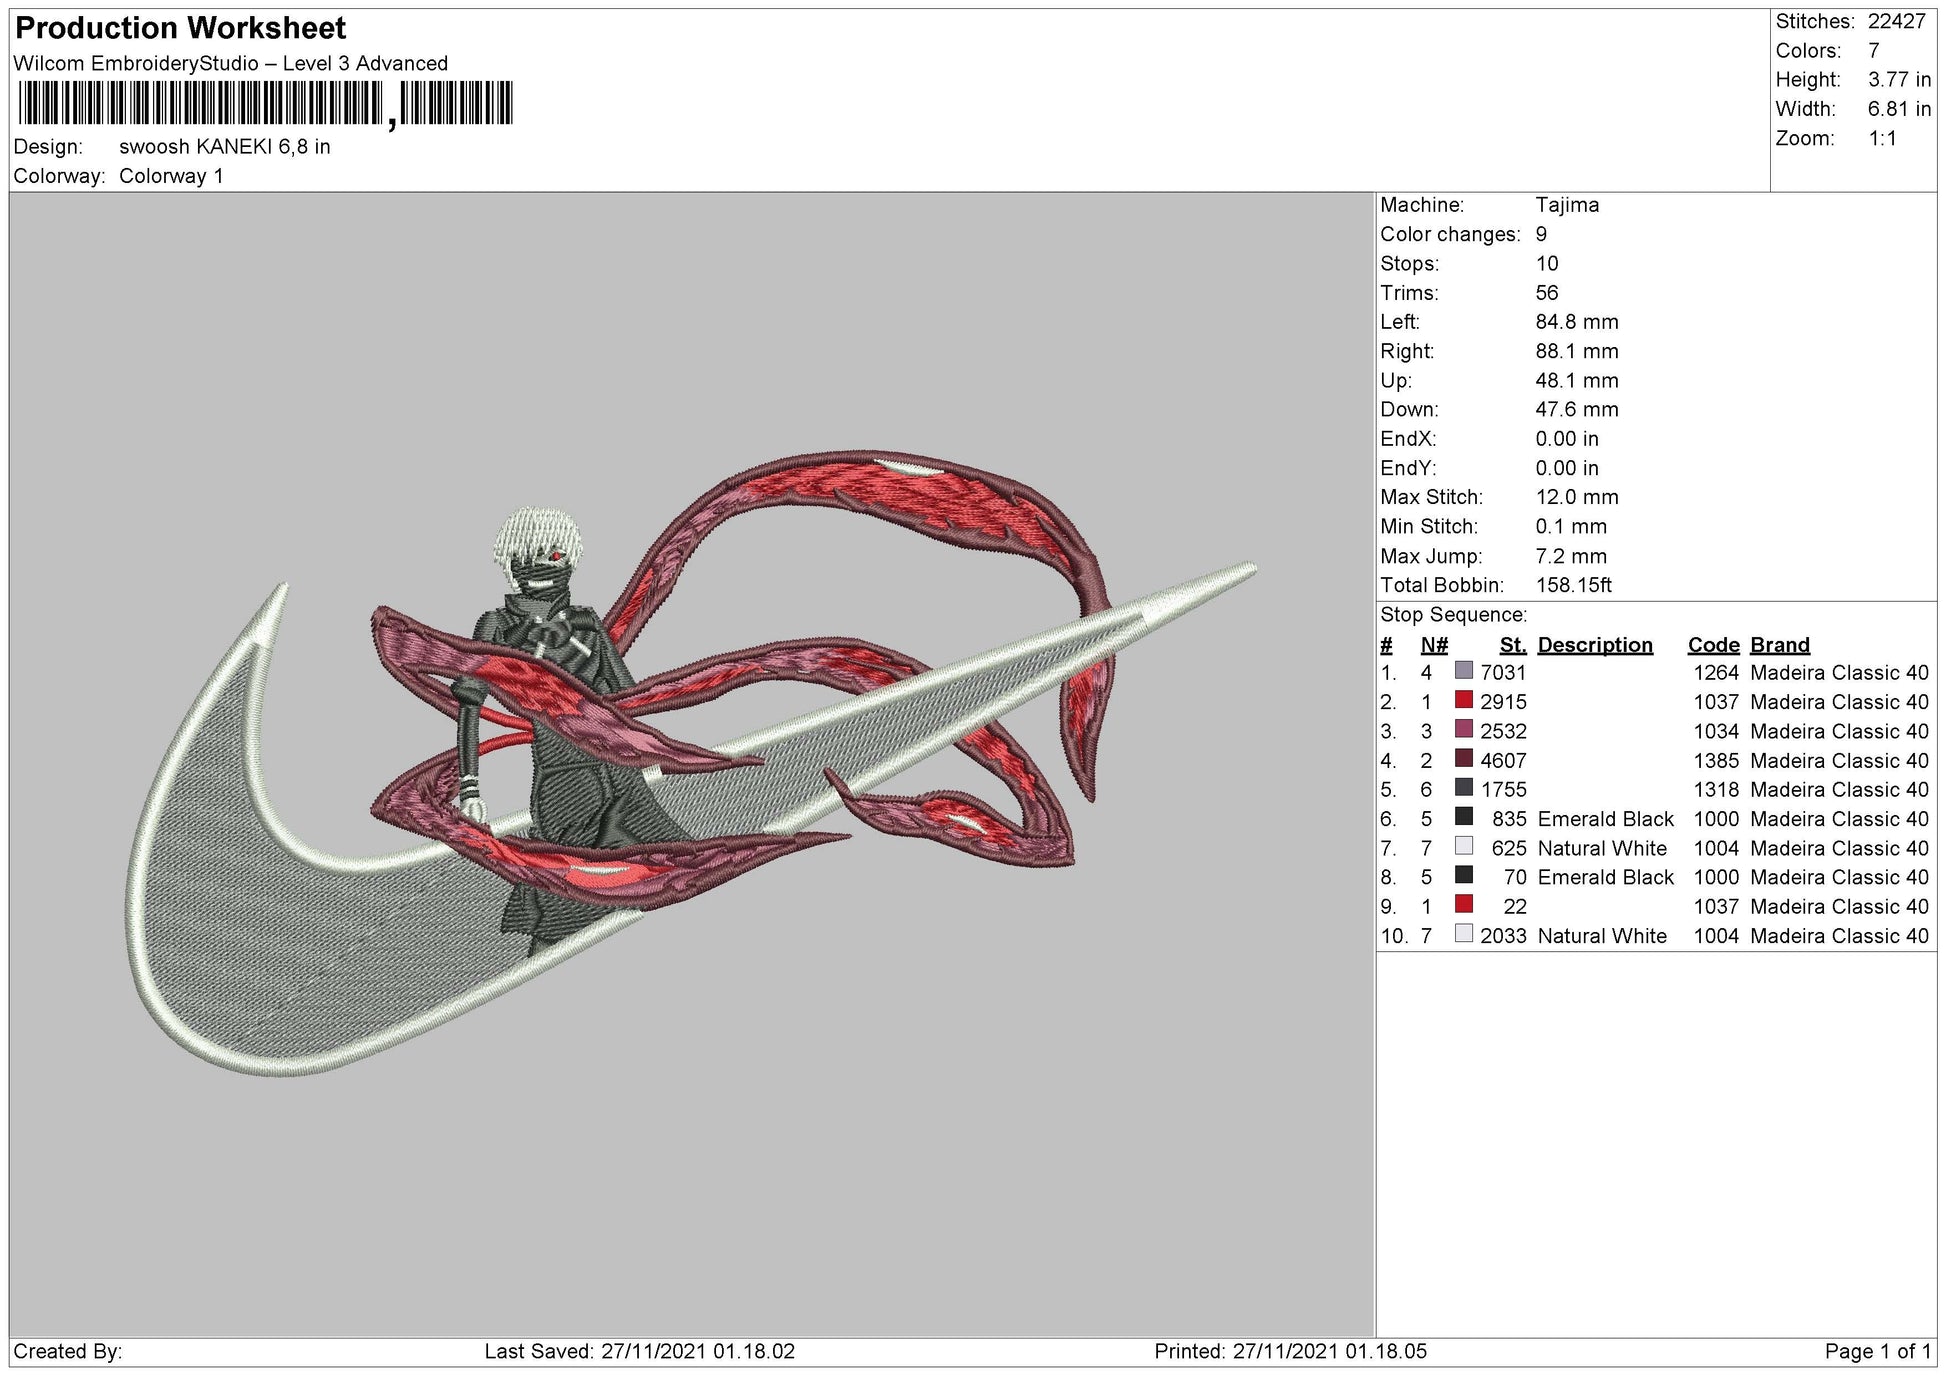
Task: Click the Description column header
Action: tap(1595, 645)
